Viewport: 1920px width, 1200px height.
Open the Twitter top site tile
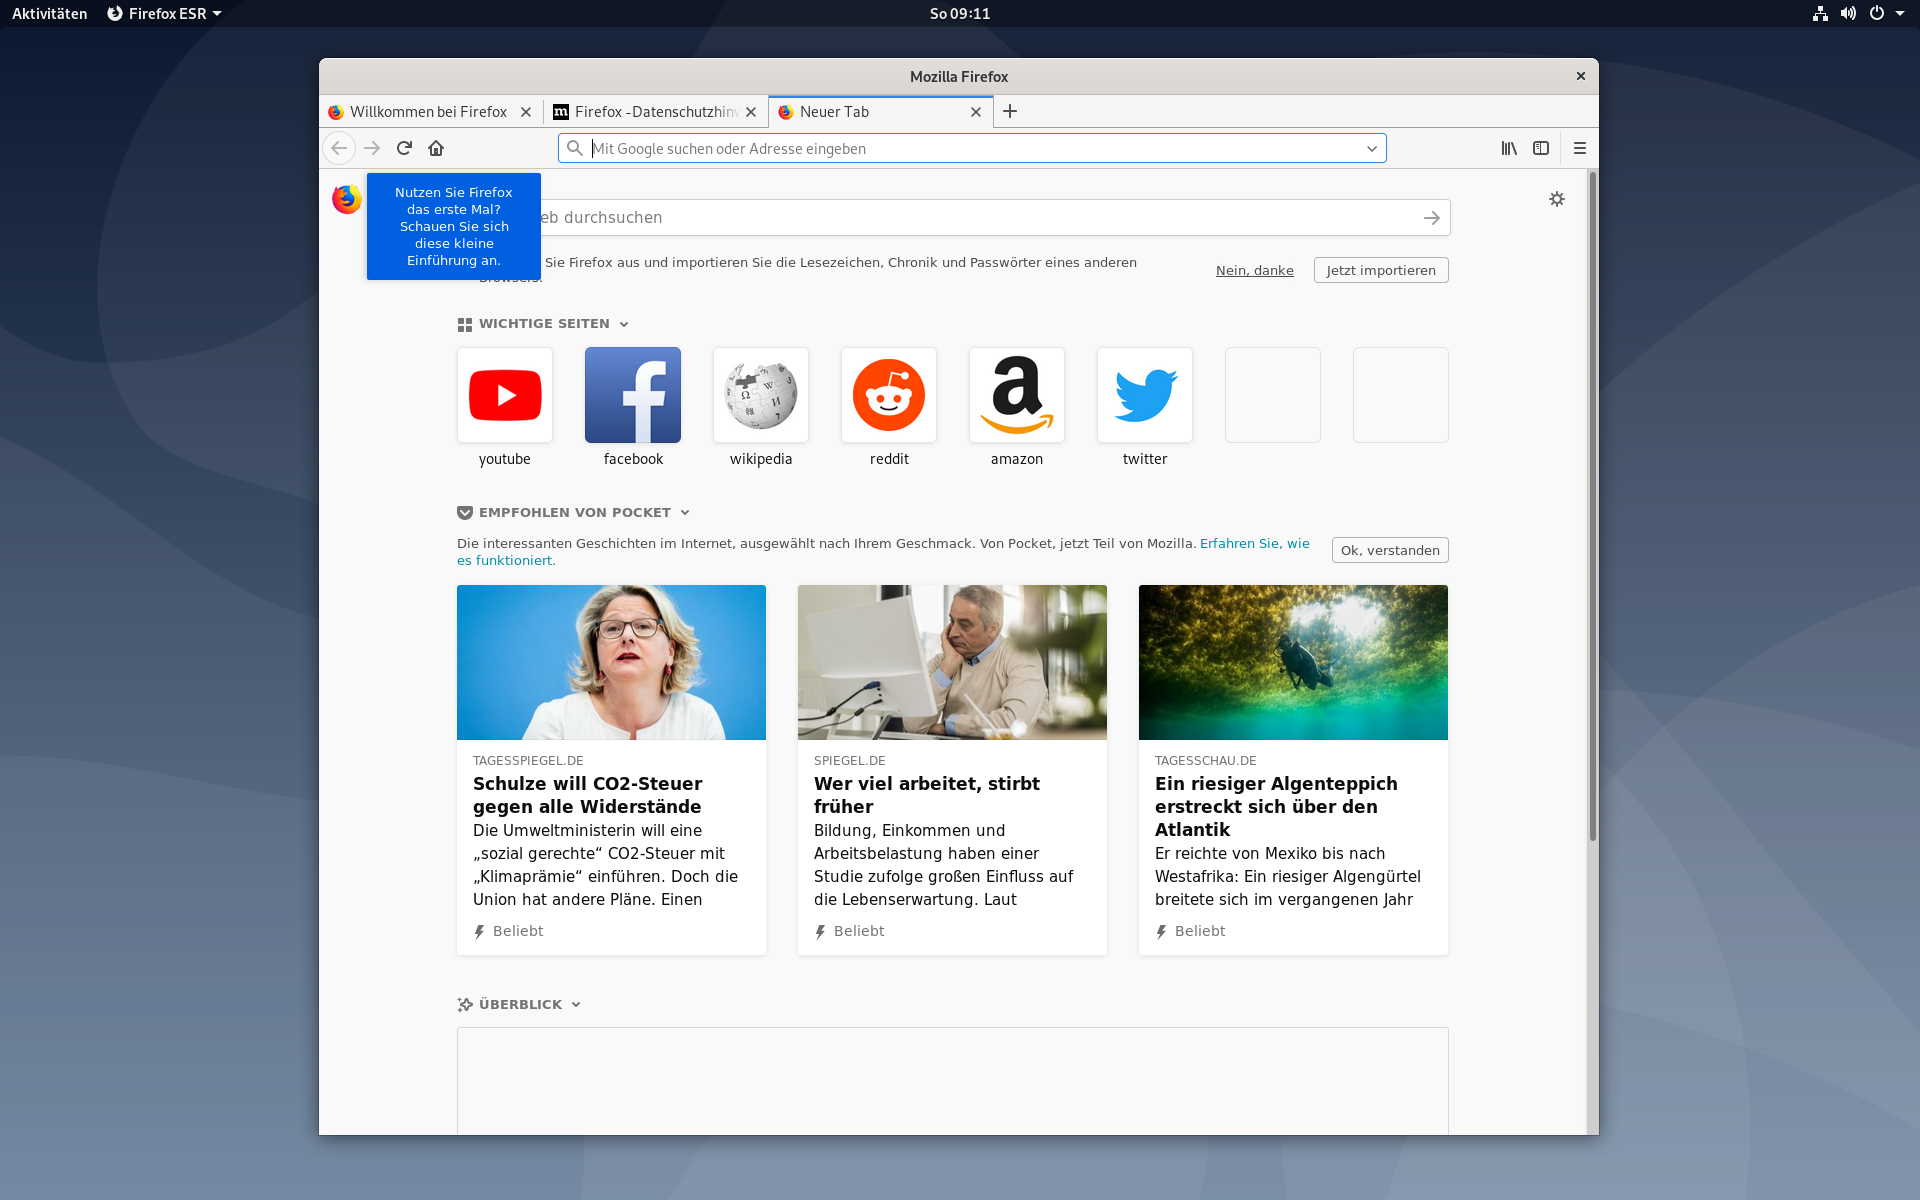pos(1145,395)
